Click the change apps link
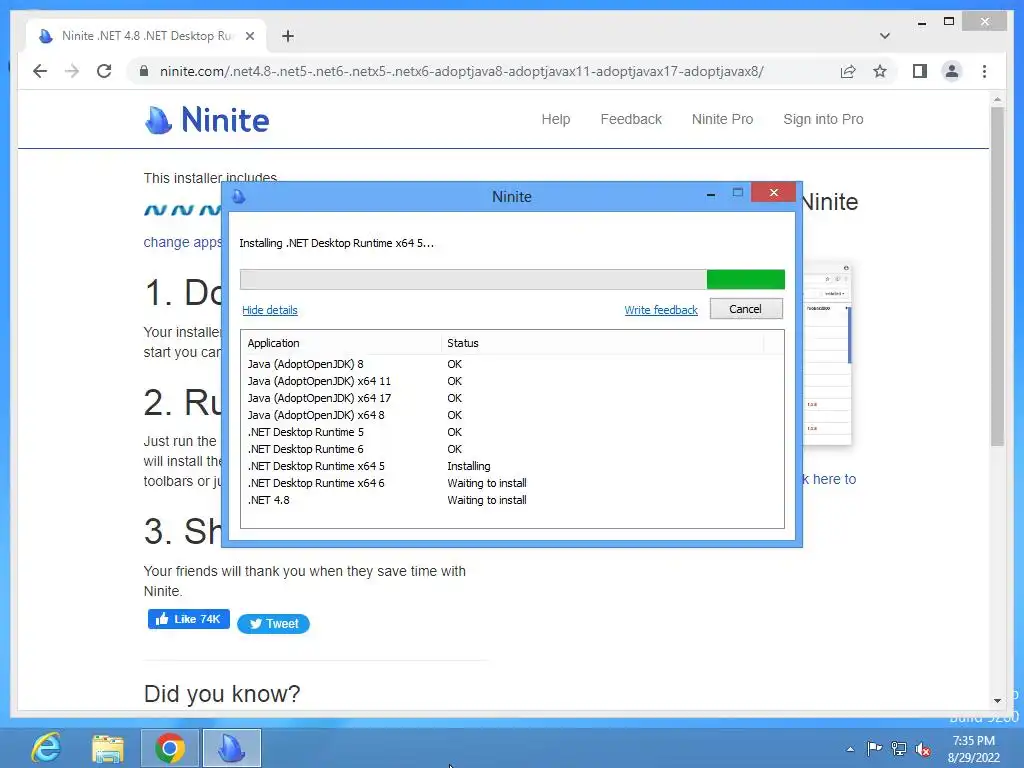1024x768 pixels. (x=182, y=242)
